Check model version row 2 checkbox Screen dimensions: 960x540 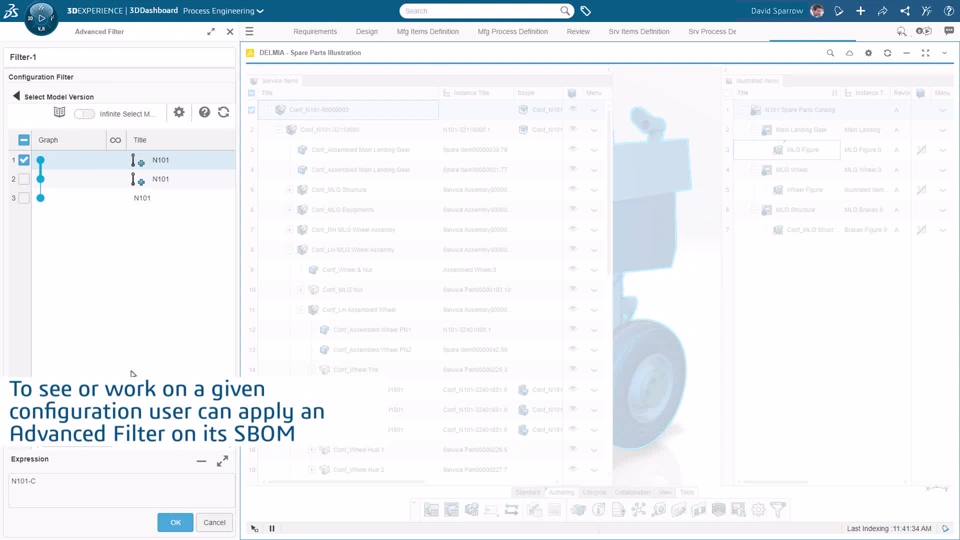[24, 179]
